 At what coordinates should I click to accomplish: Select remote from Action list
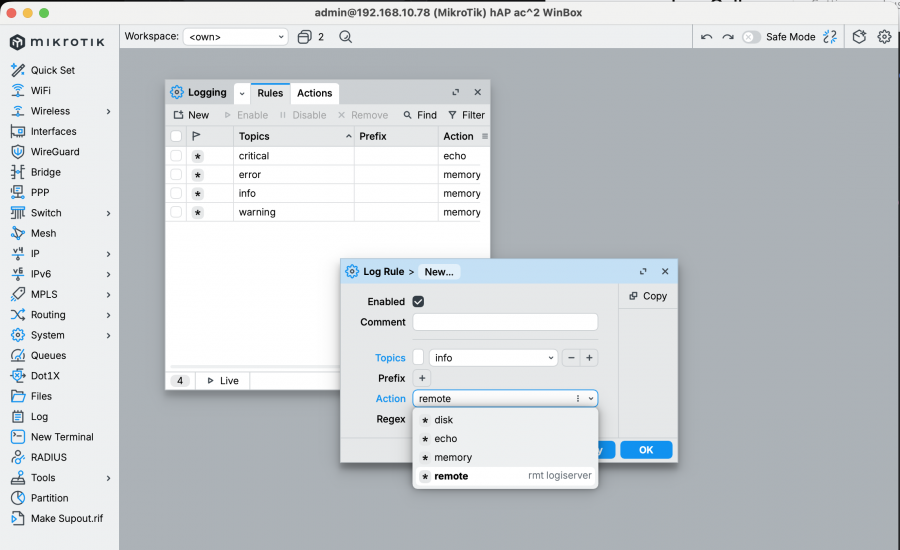(x=505, y=476)
